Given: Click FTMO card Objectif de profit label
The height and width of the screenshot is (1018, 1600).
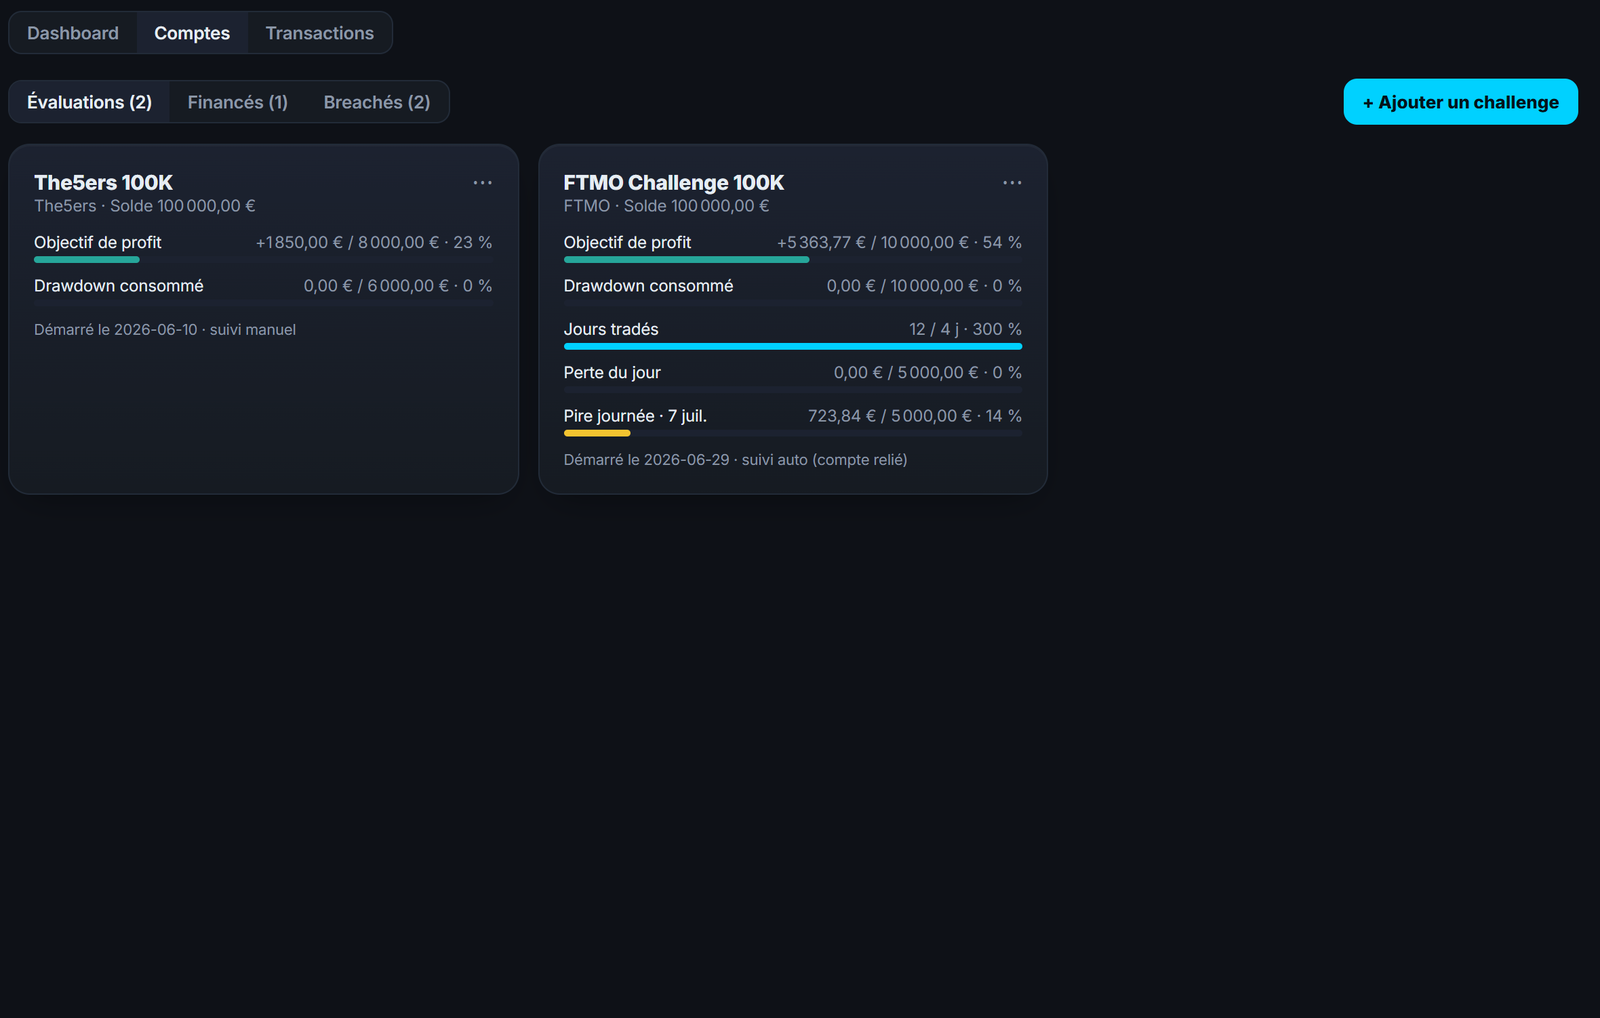Looking at the screenshot, I should (x=627, y=243).
